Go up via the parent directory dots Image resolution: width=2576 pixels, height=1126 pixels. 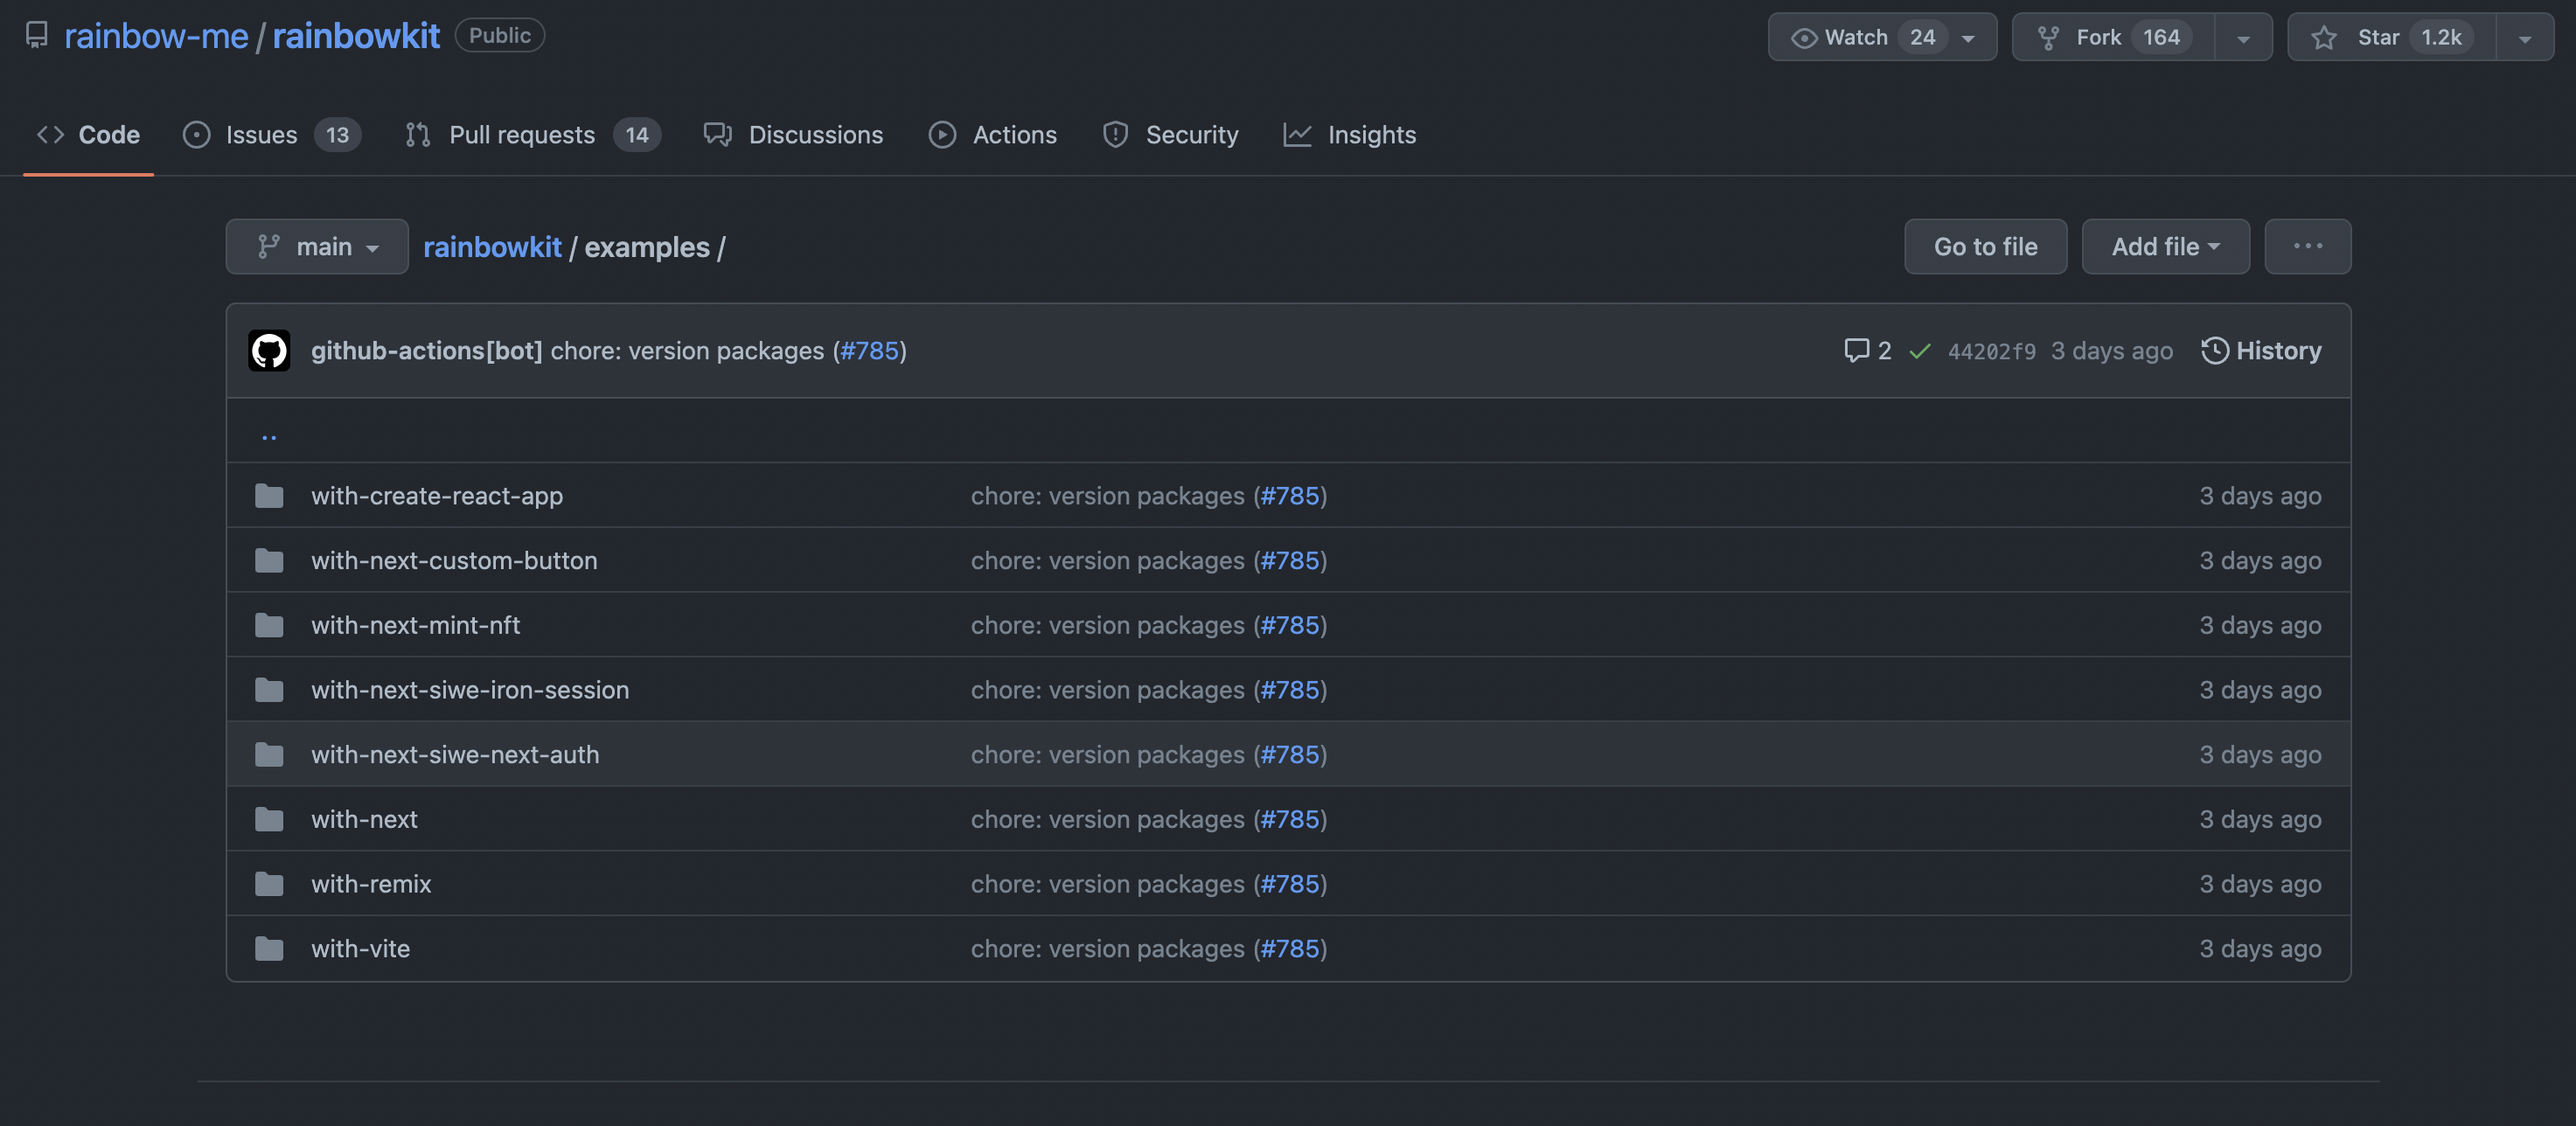(269, 436)
